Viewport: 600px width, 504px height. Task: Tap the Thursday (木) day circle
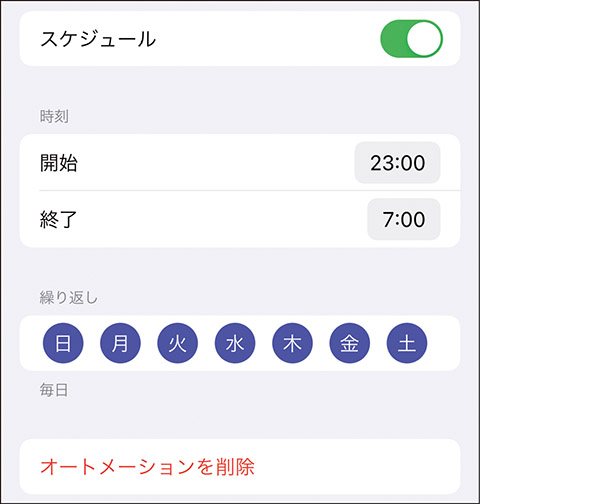pos(292,344)
